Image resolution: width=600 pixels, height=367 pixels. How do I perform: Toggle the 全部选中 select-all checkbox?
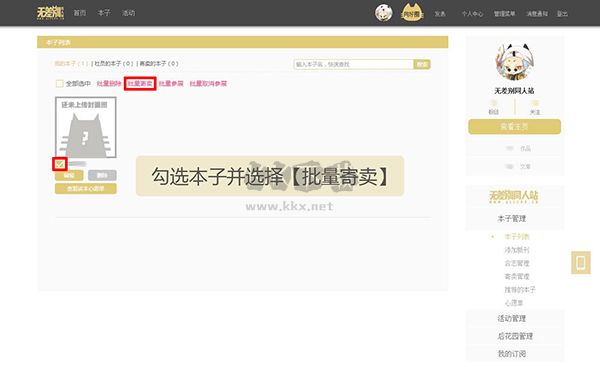59,83
